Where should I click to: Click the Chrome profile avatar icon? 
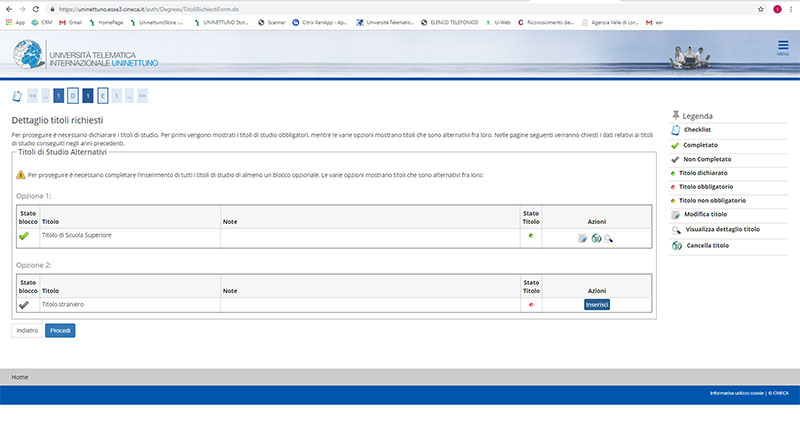(x=777, y=8)
